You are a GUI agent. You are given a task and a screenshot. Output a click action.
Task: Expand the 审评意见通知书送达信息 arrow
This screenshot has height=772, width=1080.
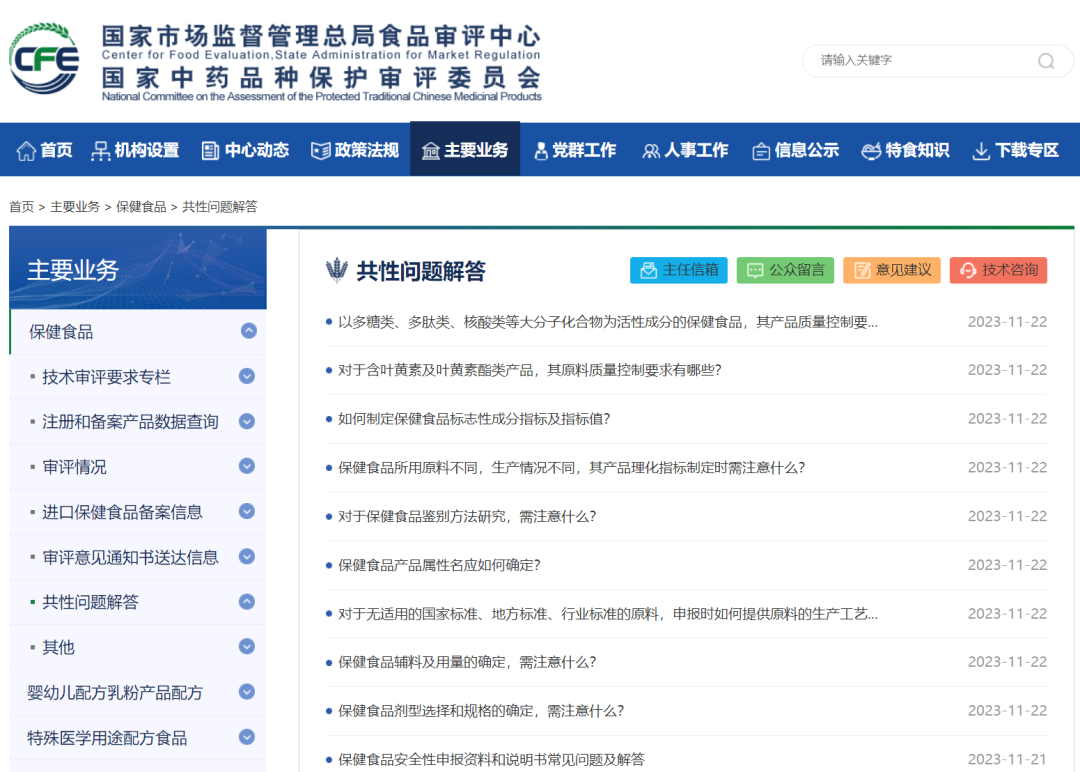coord(247,556)
